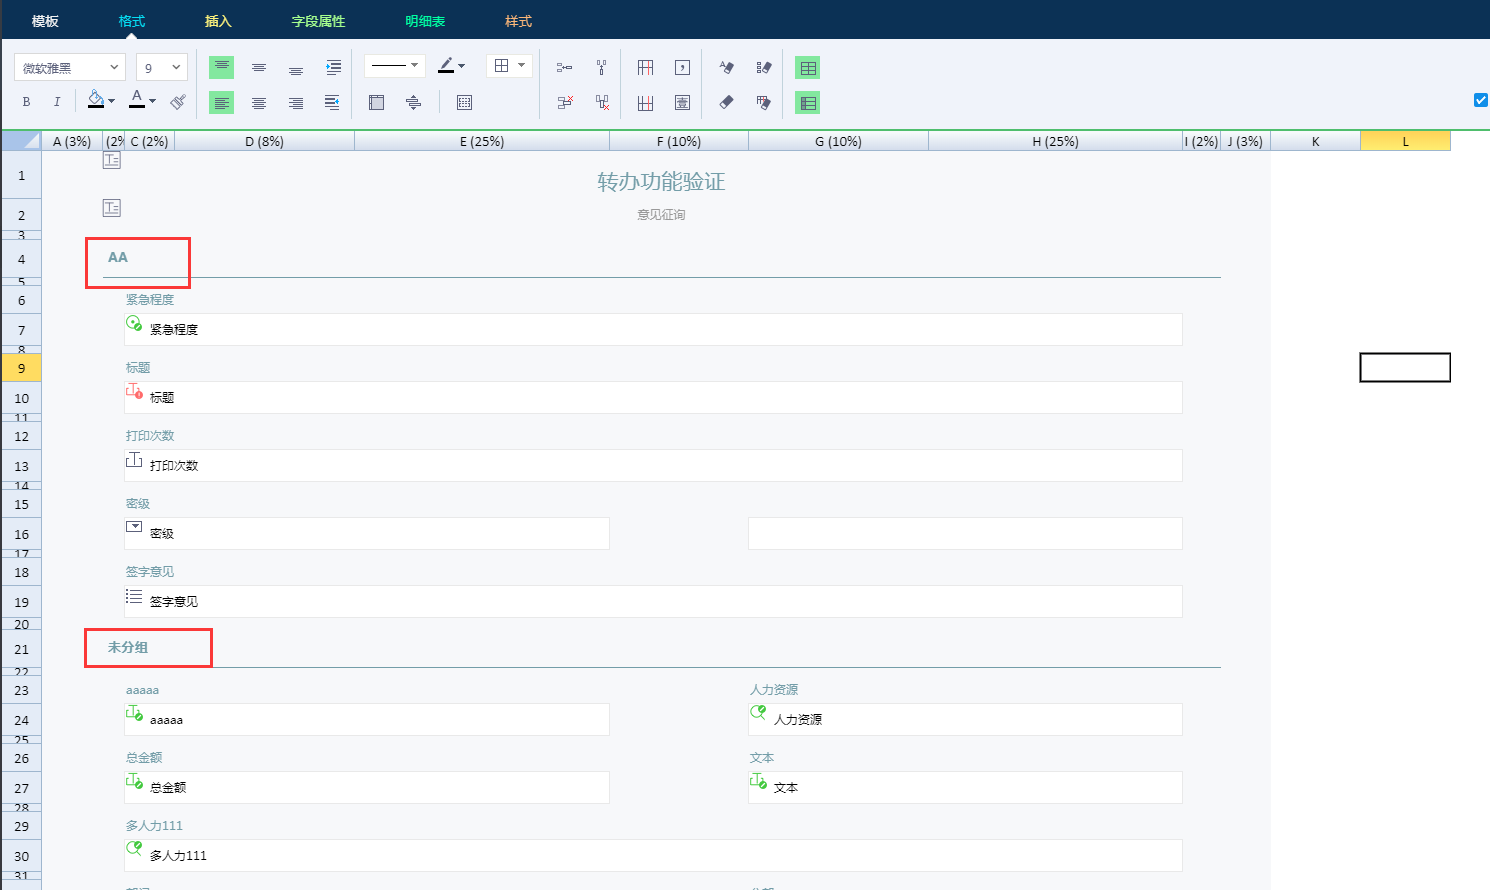The image size is (1490, 890).
Task: Toggle bold text formatting
Action: [26, 102]
